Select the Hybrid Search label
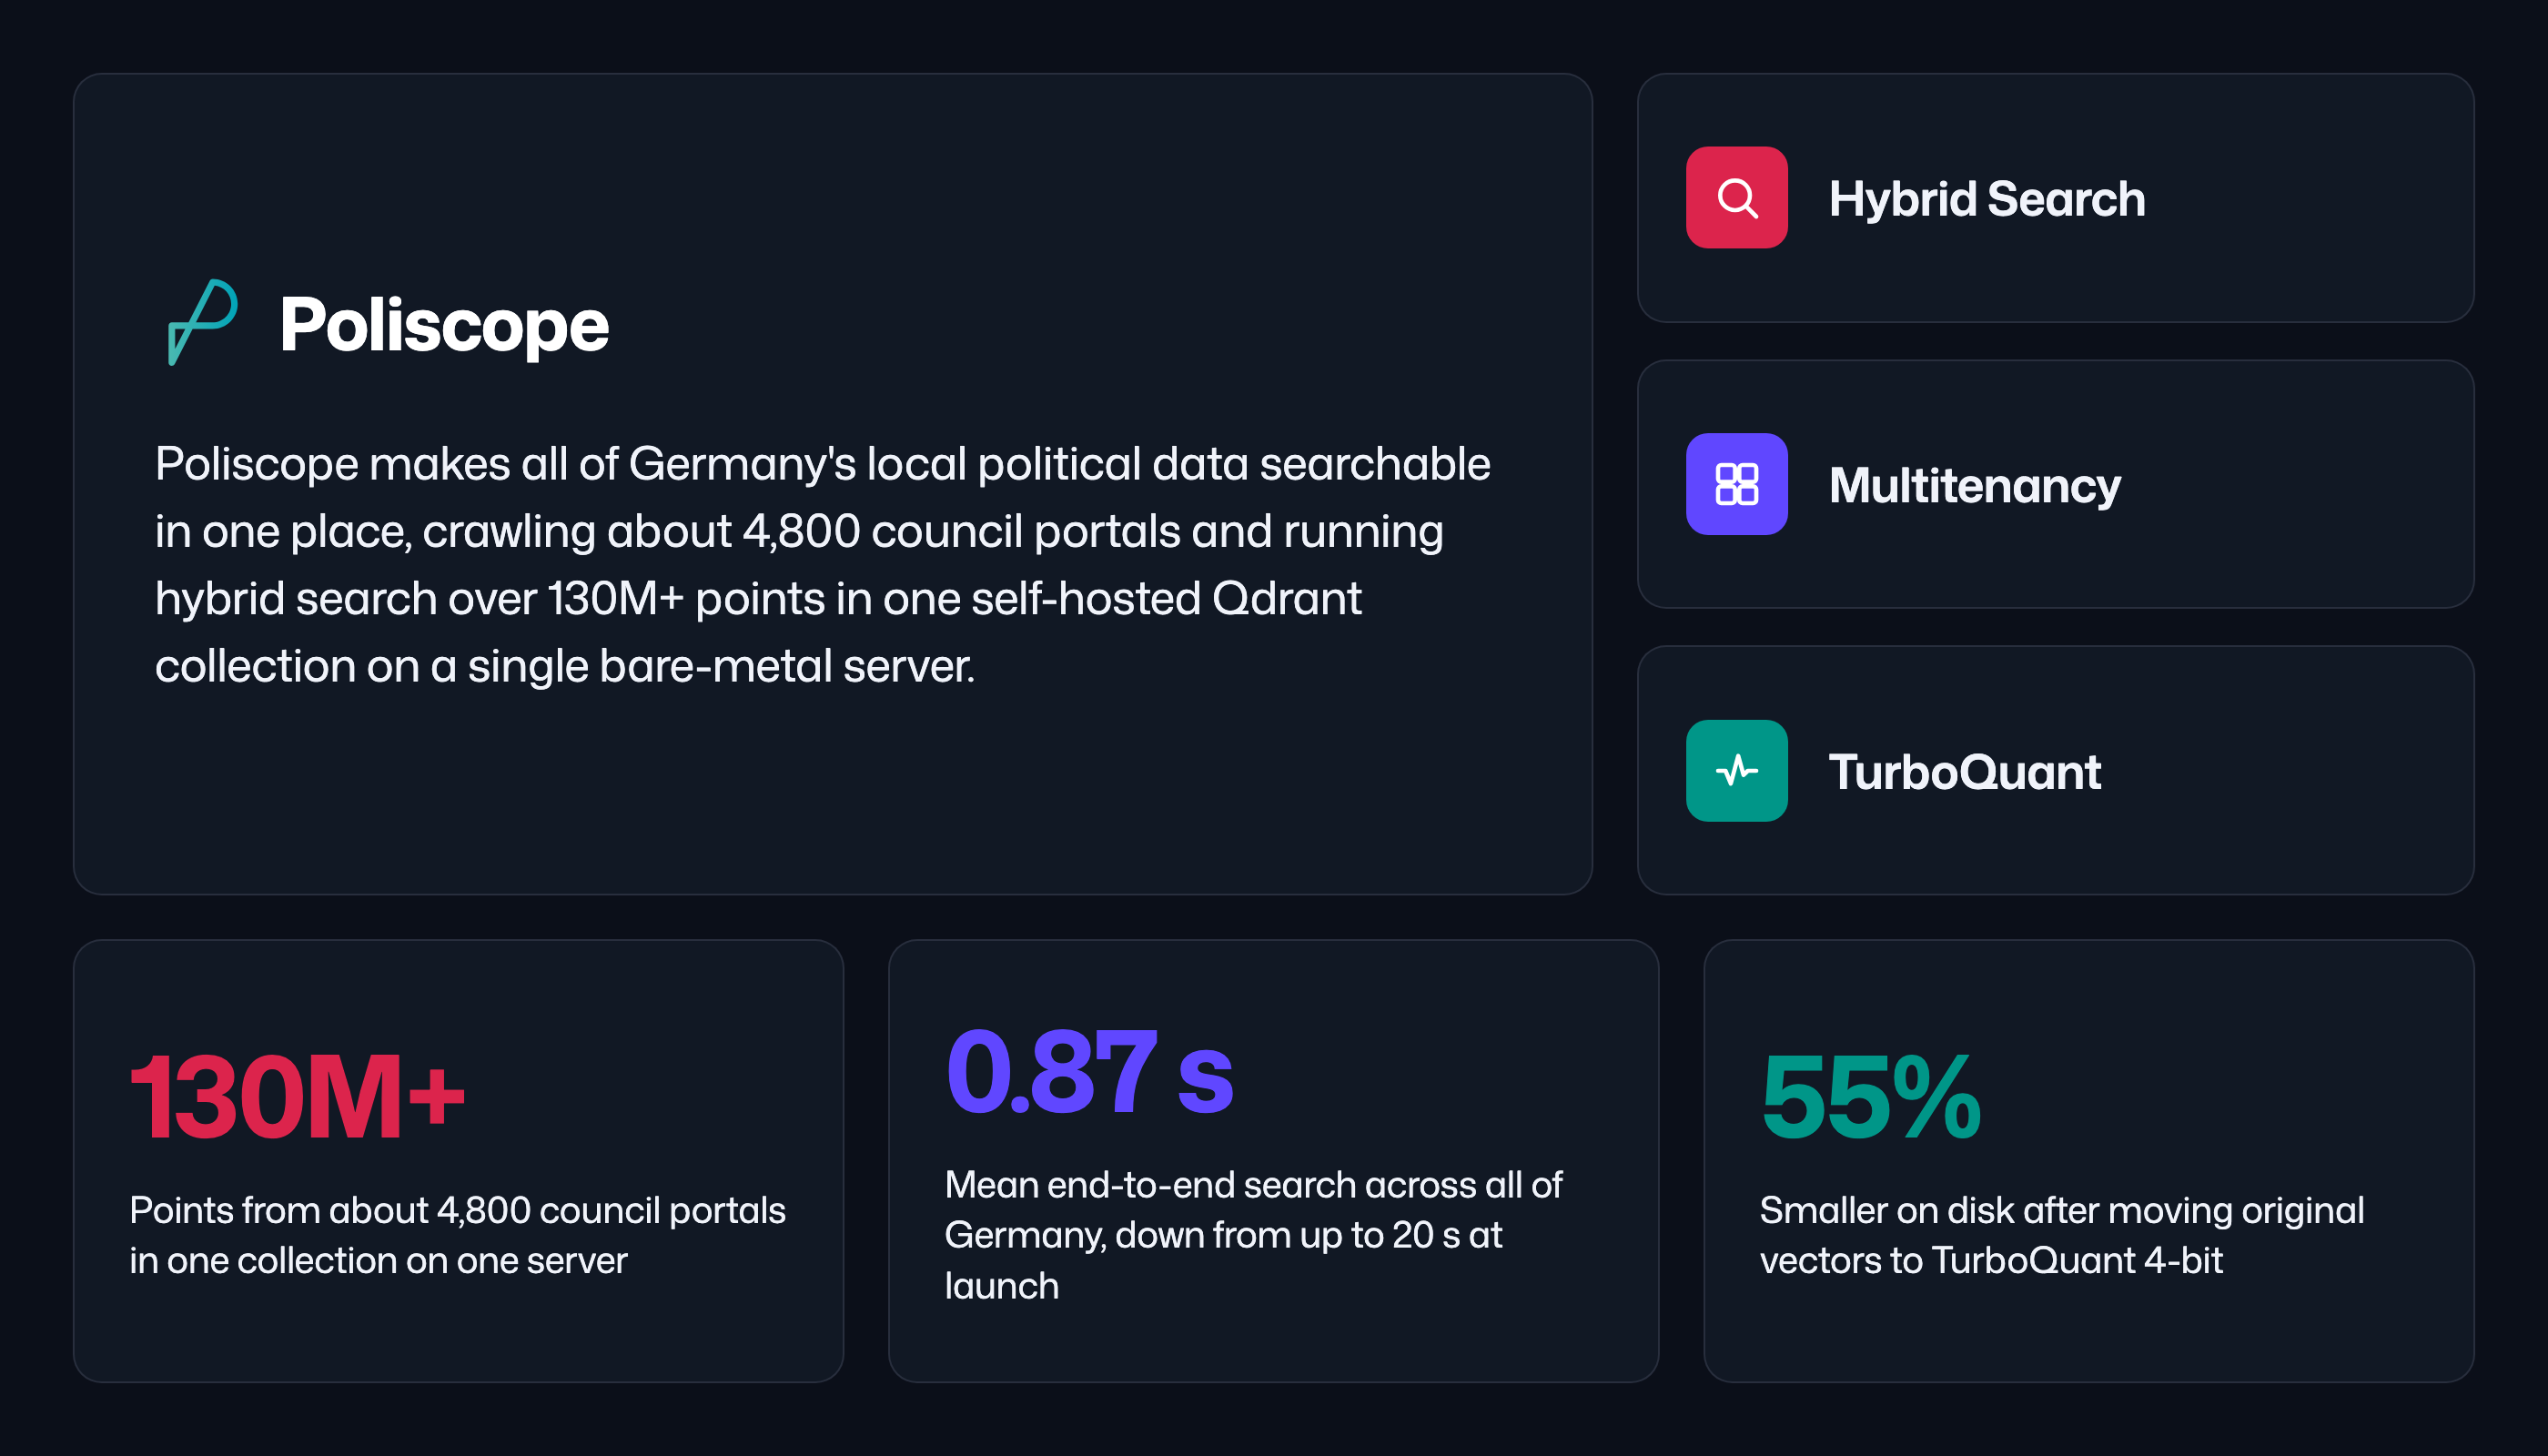Image resolution: width=2548 pixels, height=1456 pixels. [x=1987, y=198]
